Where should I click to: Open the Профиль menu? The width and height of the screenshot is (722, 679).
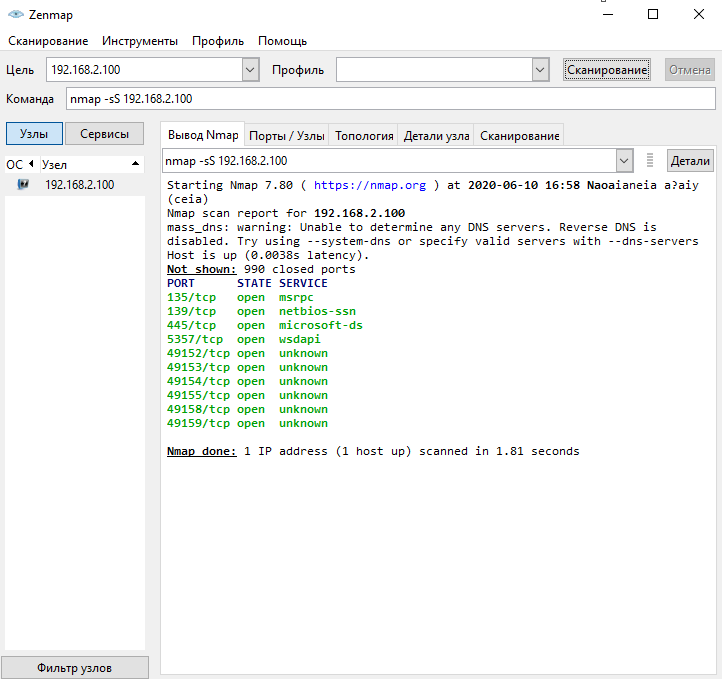click(218, 41)
